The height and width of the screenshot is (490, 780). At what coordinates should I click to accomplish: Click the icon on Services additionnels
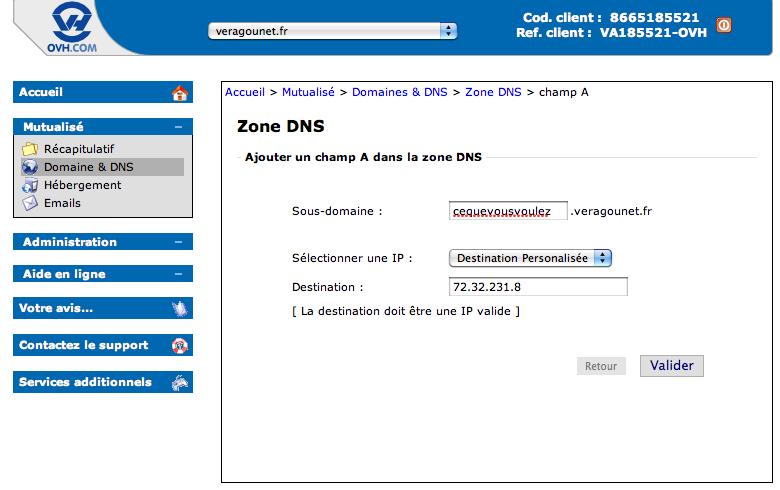[x=180, y=382]
